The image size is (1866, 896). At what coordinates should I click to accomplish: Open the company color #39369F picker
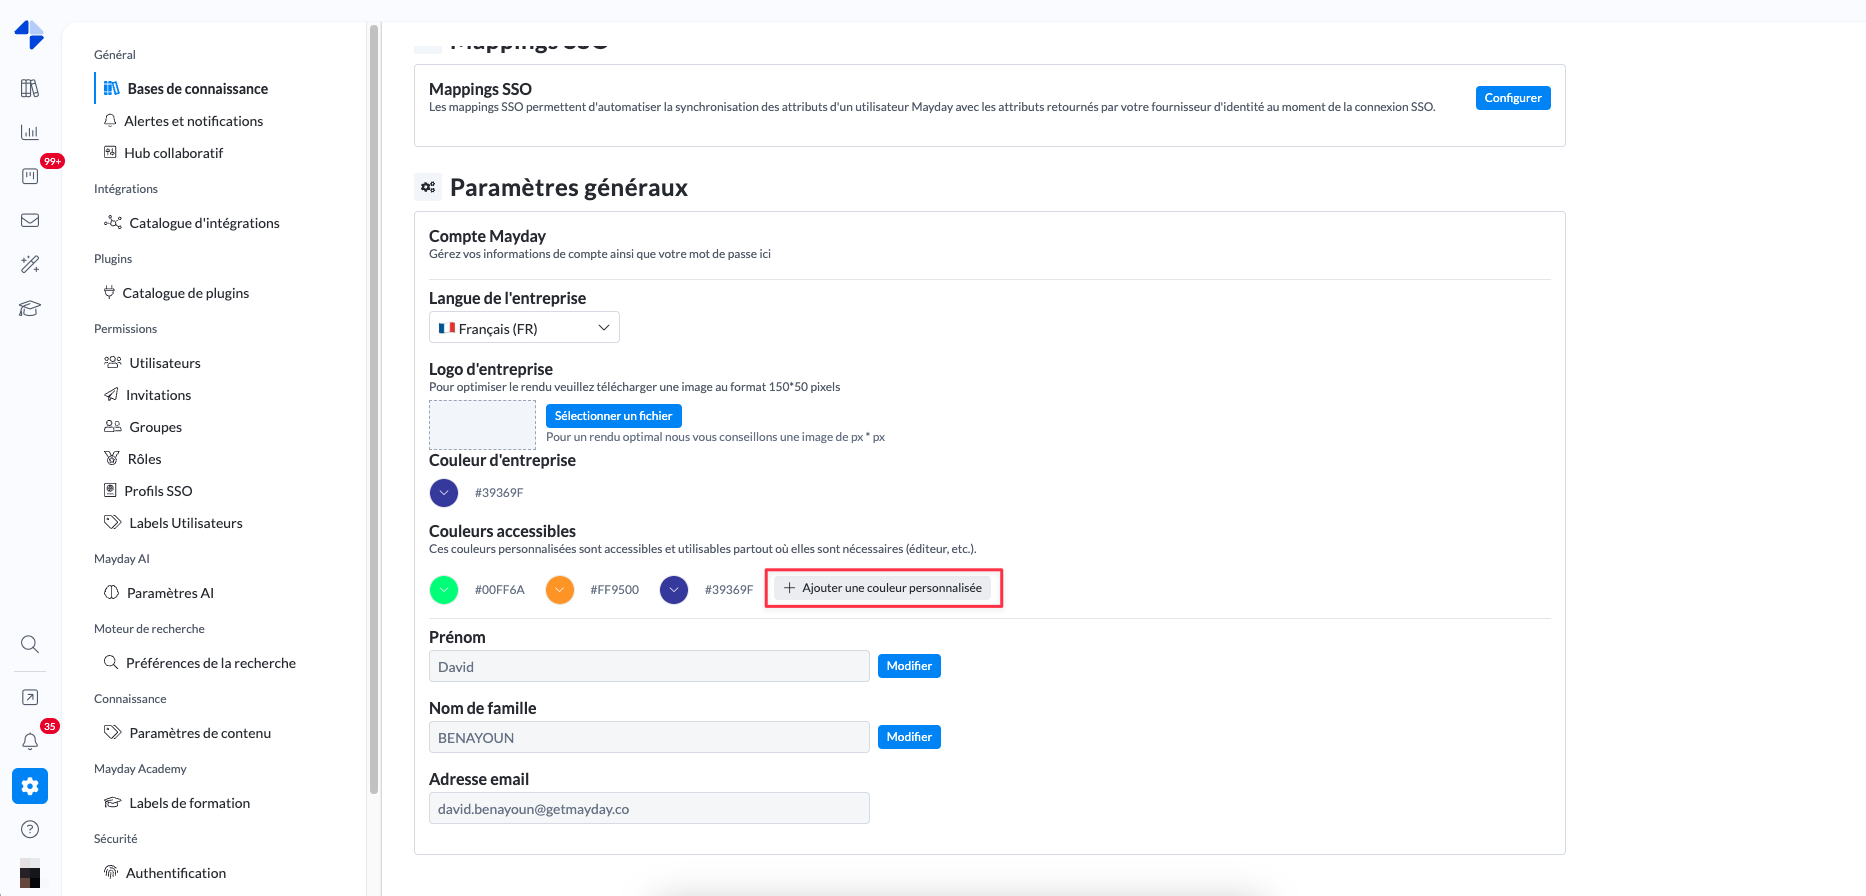click(444, 493)
